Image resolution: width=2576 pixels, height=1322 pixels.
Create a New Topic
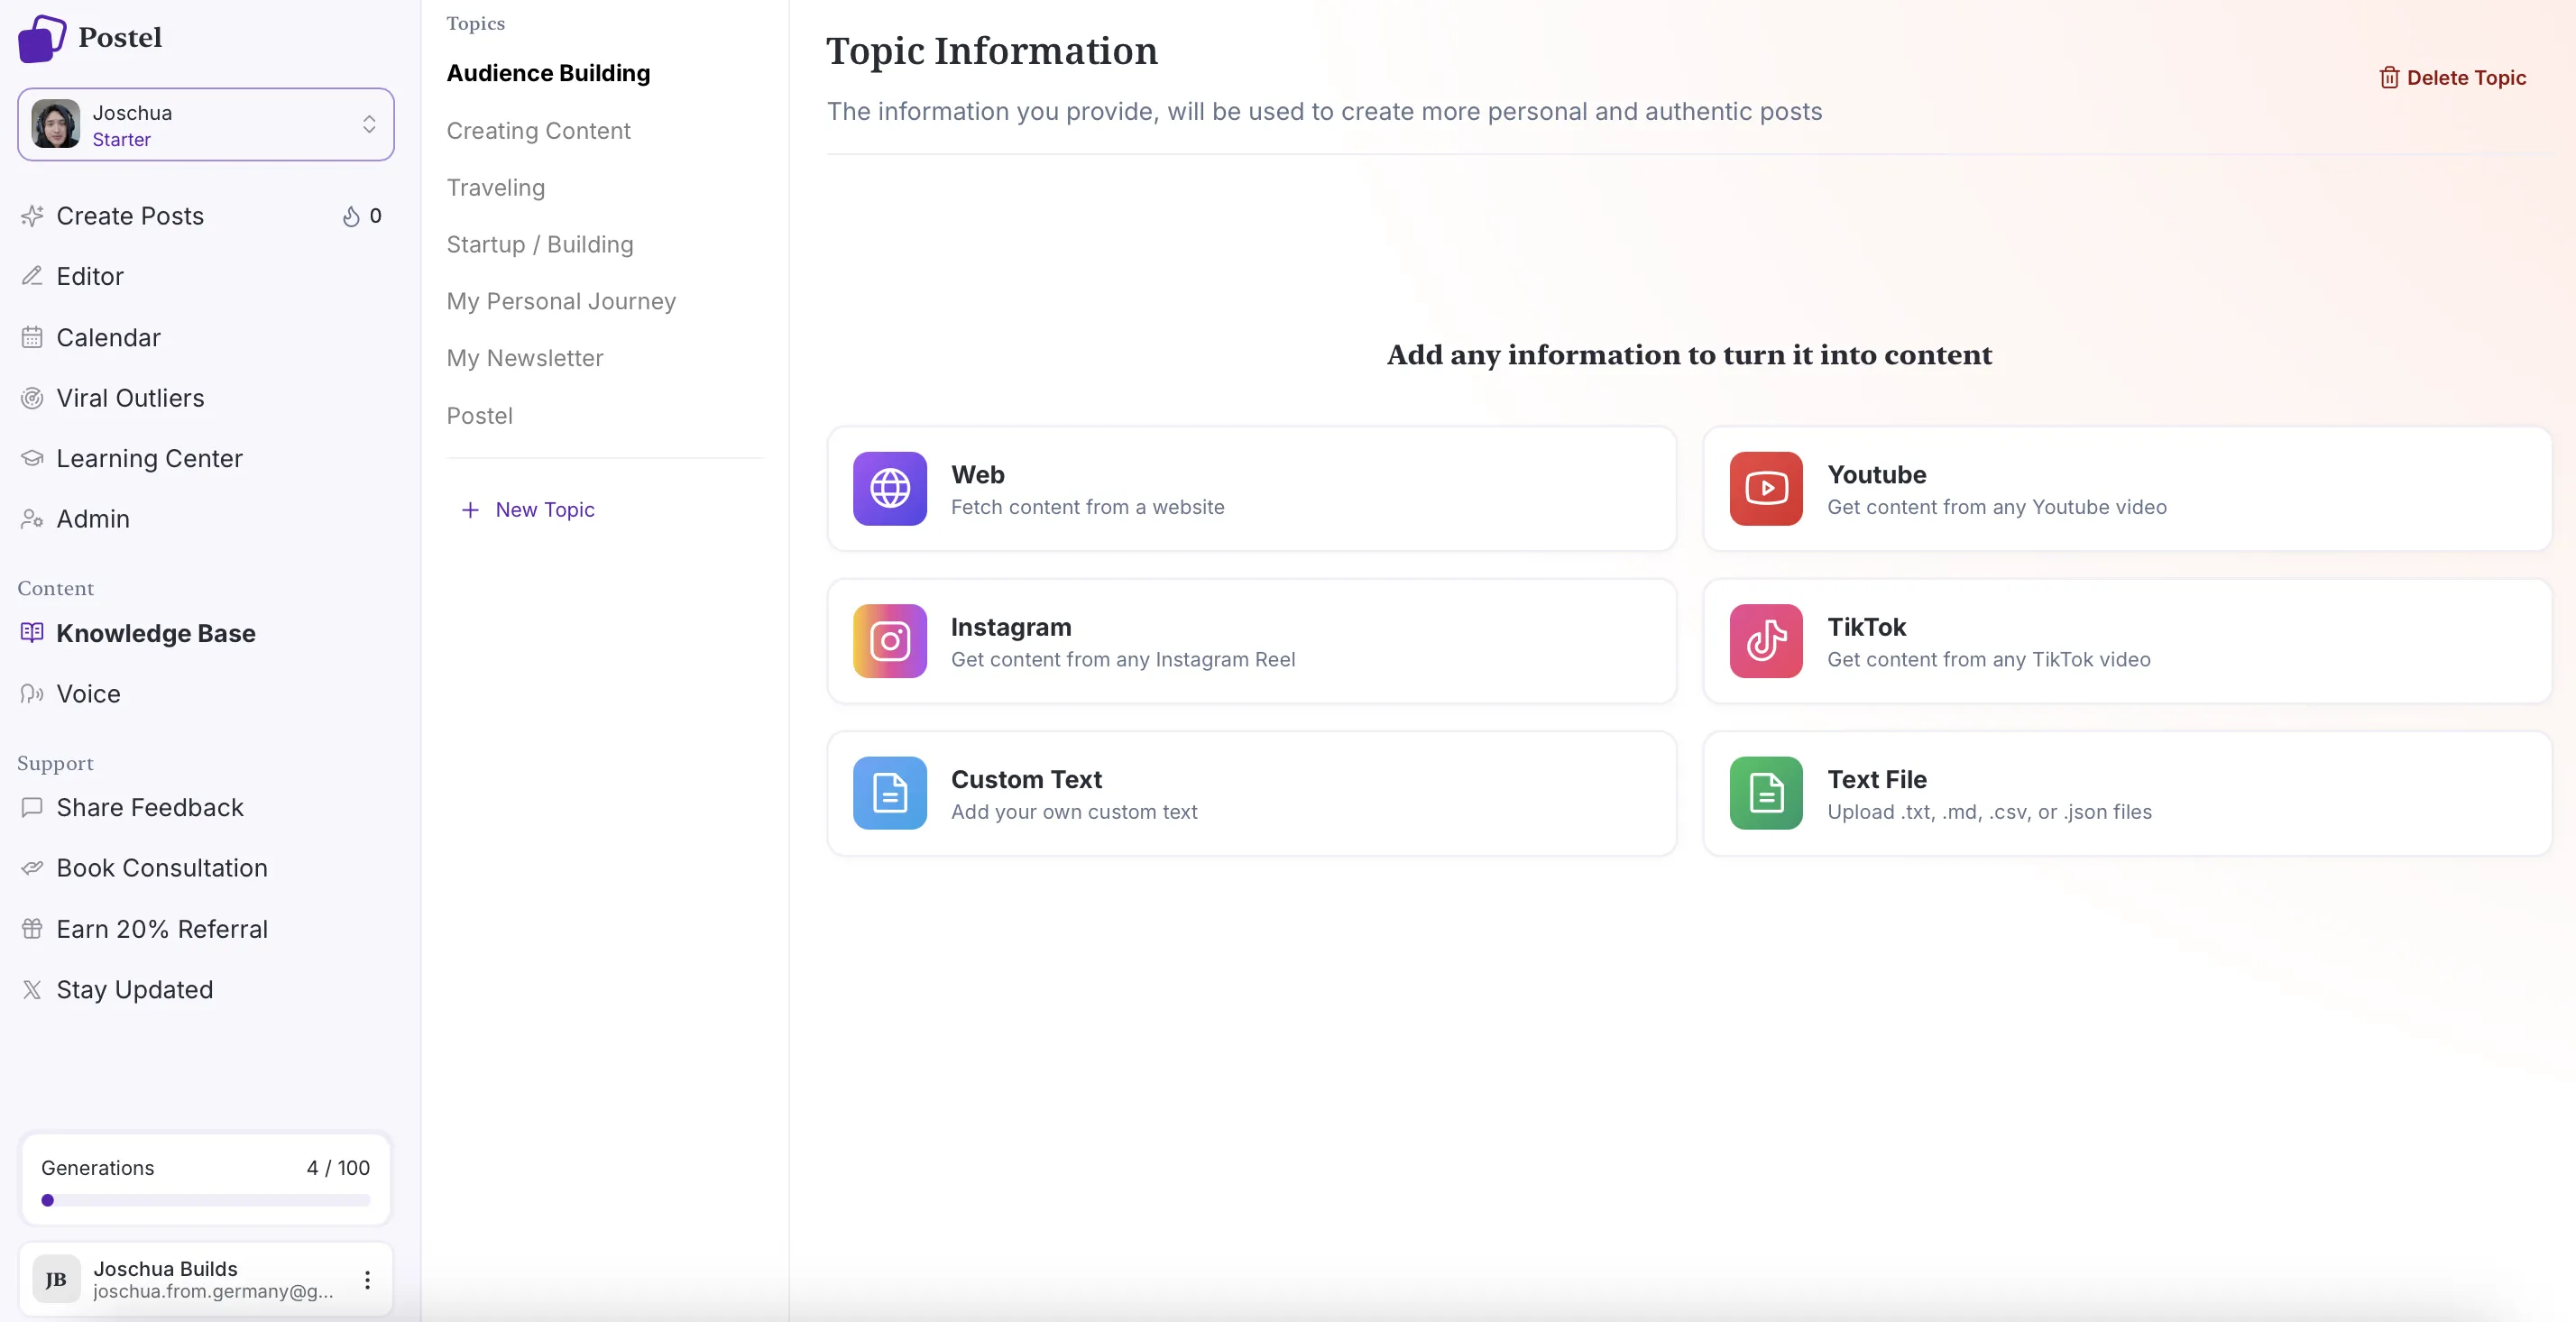pos(528,509)
